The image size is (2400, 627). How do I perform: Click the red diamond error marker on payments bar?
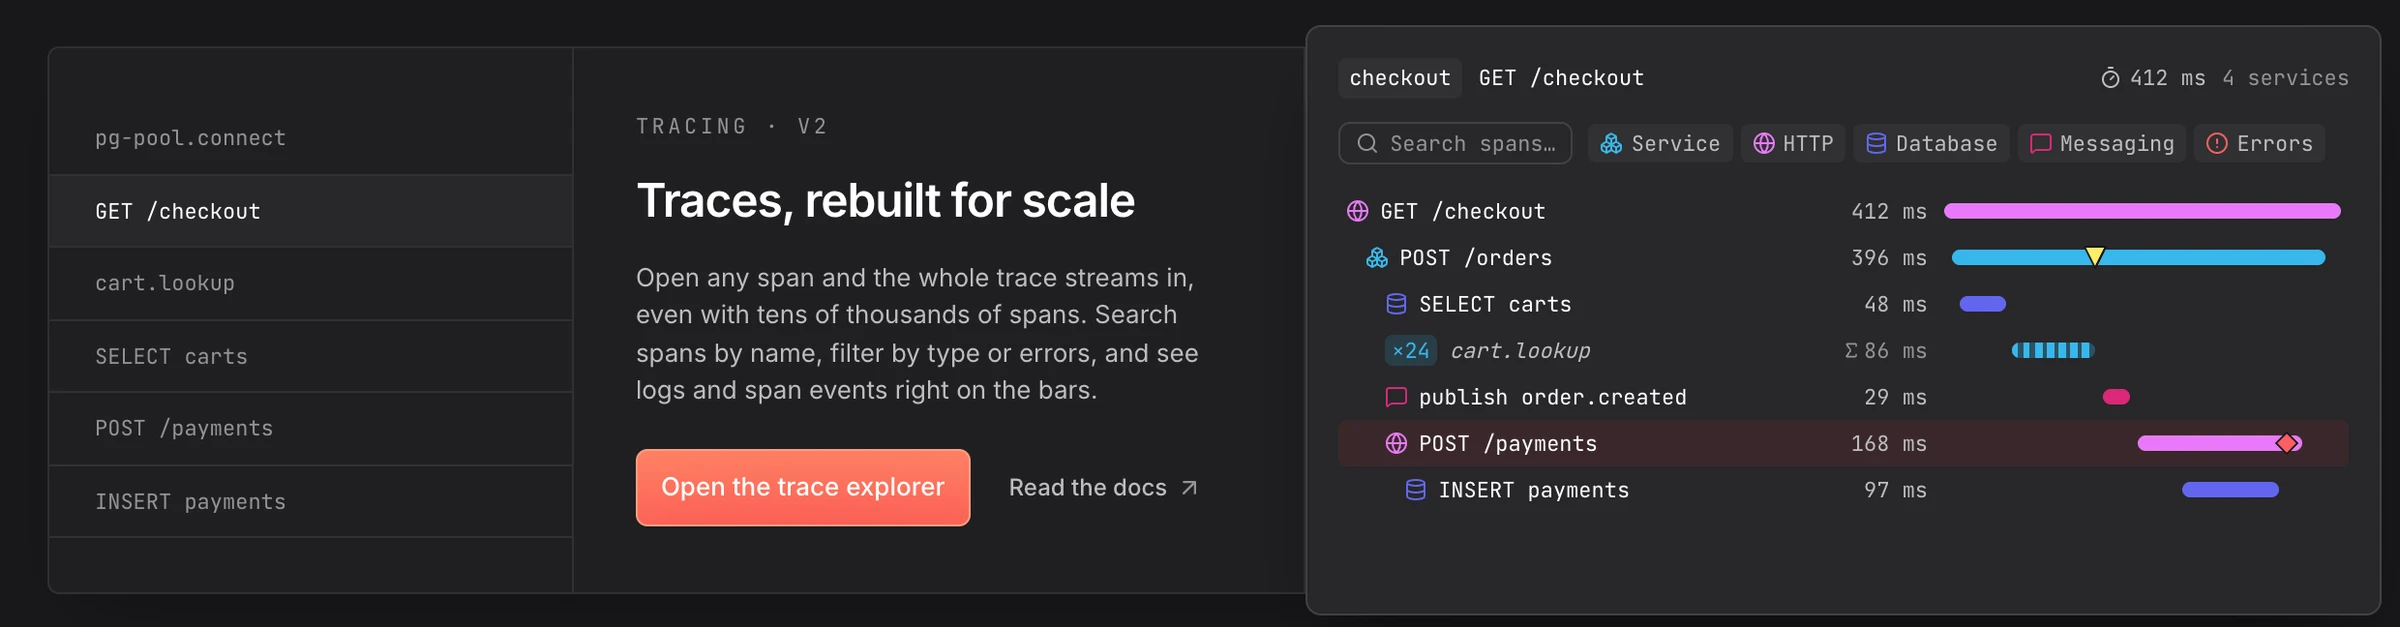click(2286, 443)
